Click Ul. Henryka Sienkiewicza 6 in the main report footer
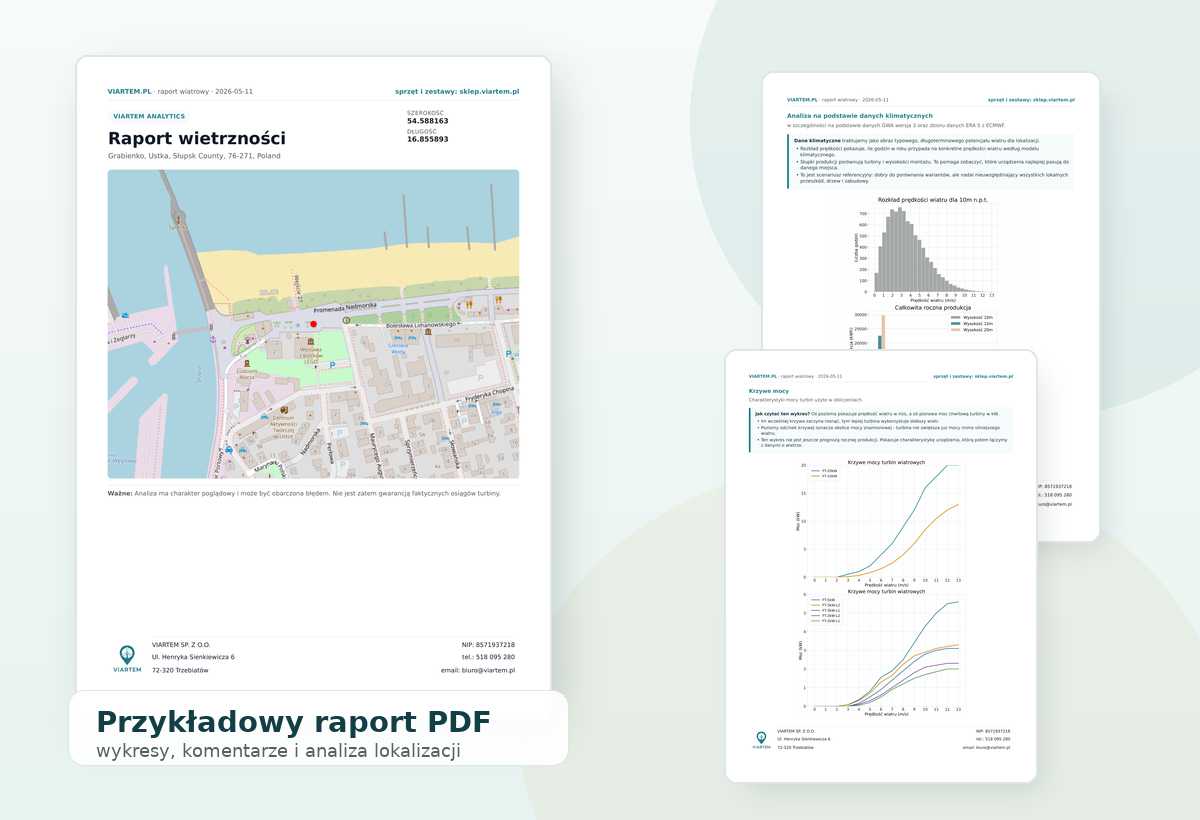The height and width of the screenshot is (820, 1200). point(193,657)
